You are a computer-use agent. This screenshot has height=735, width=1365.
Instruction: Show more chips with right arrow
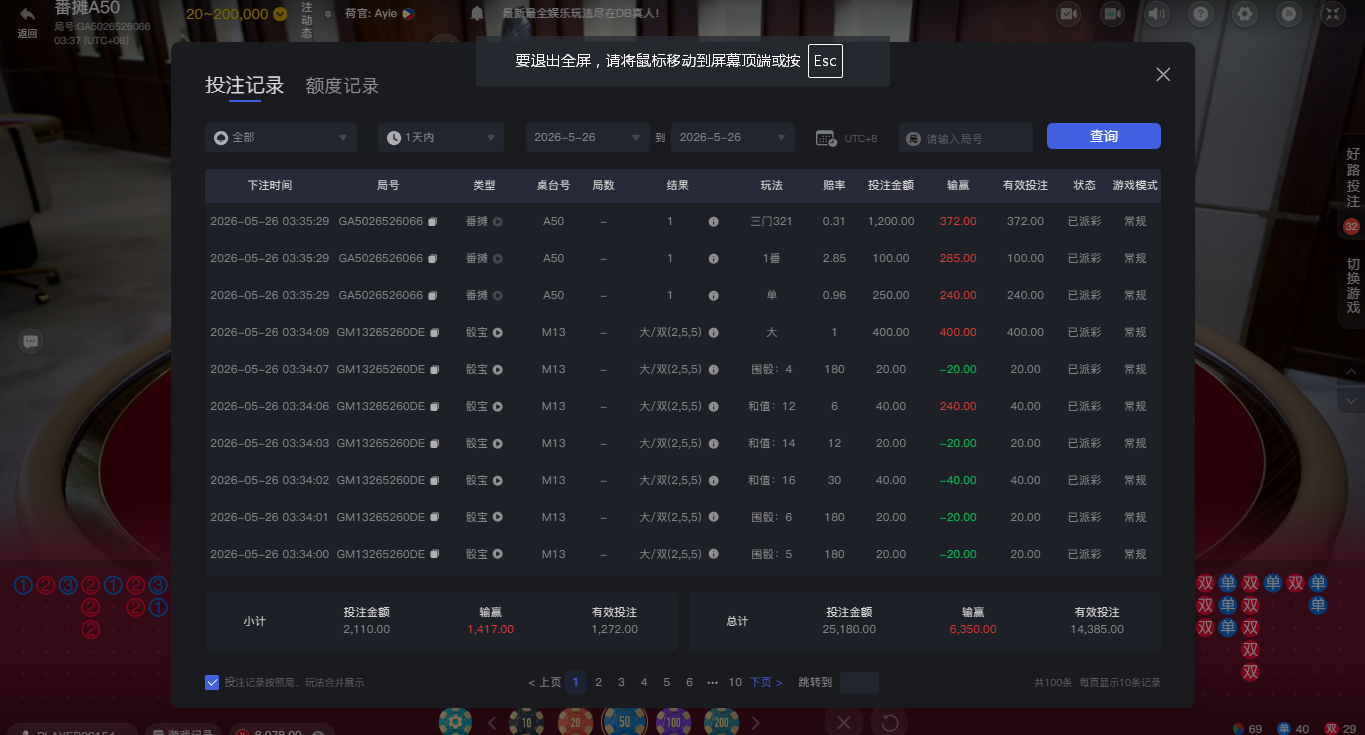(x=756, y=723)
